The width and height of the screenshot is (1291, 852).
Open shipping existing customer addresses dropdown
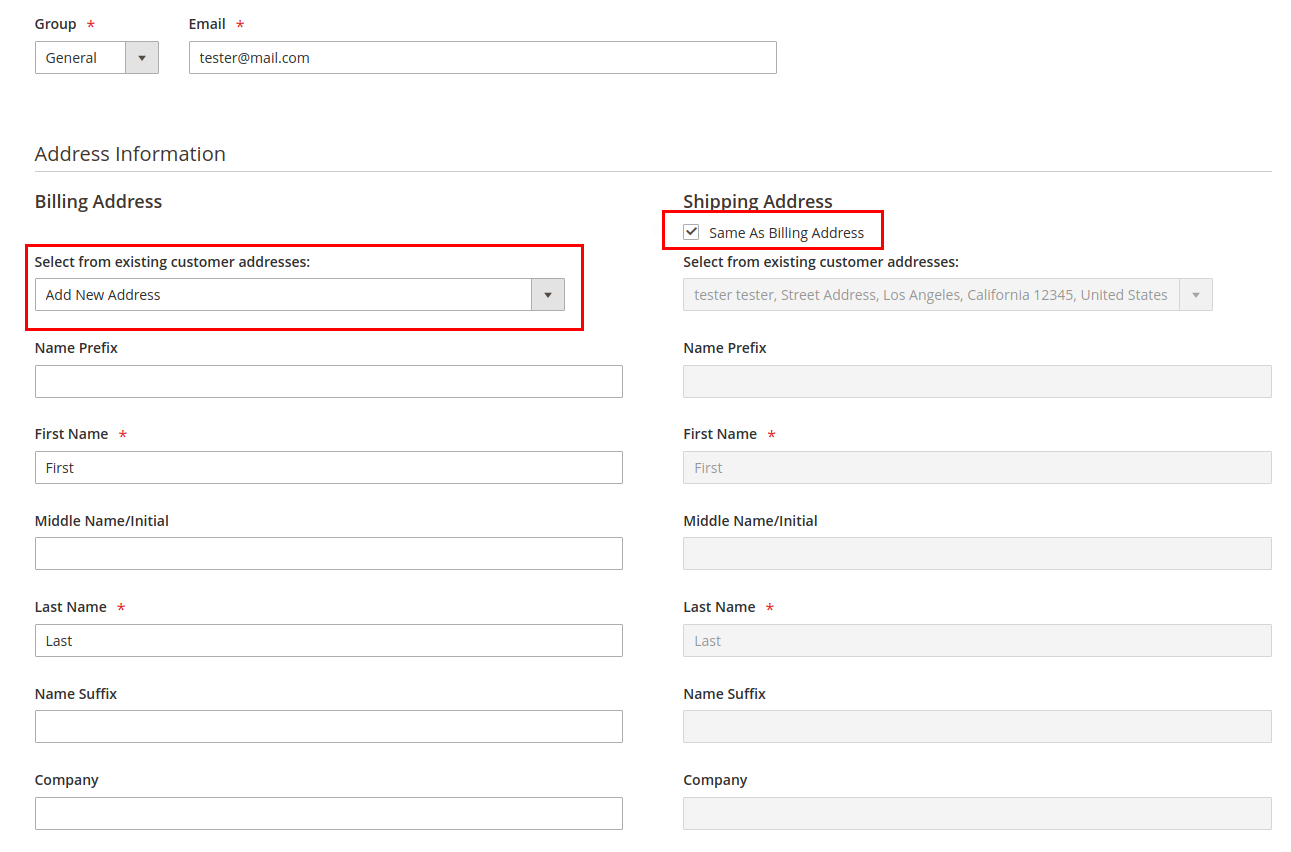(940, 294)
